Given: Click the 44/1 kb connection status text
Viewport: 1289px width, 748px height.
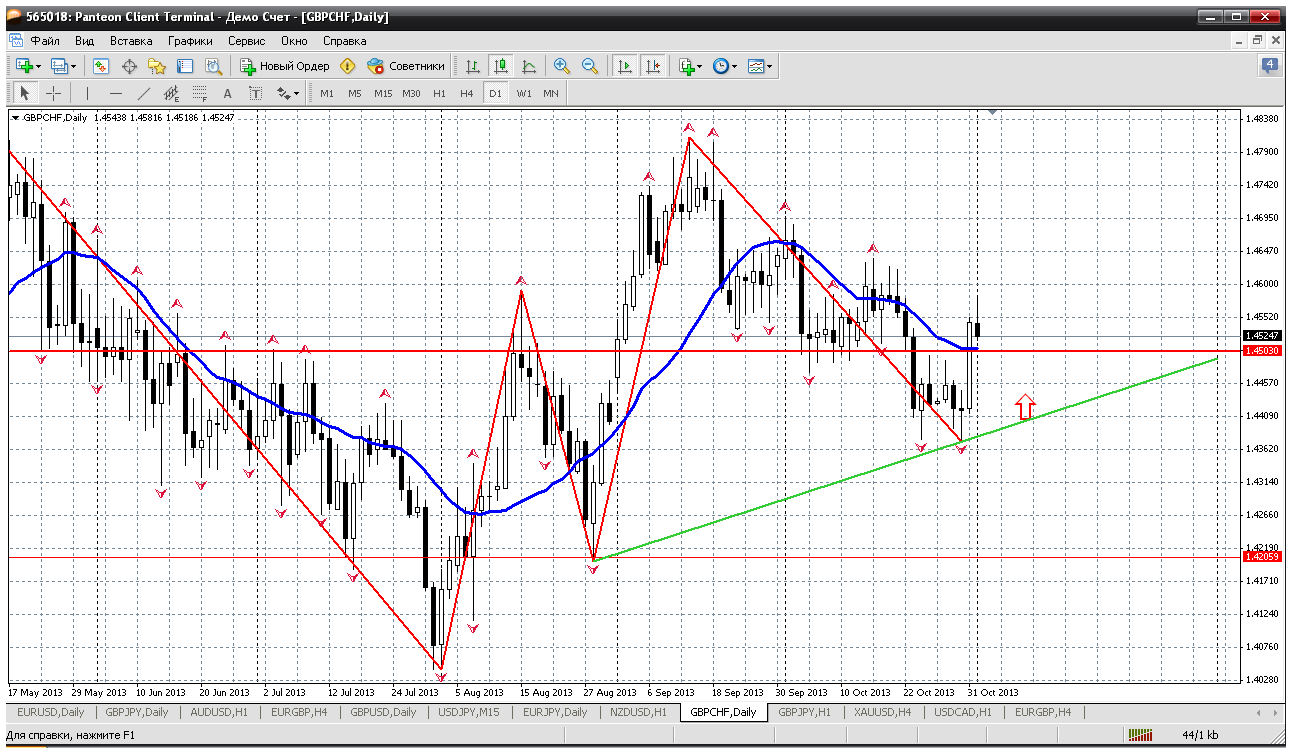Looking at the screenshot, I should click(1200, 736).
